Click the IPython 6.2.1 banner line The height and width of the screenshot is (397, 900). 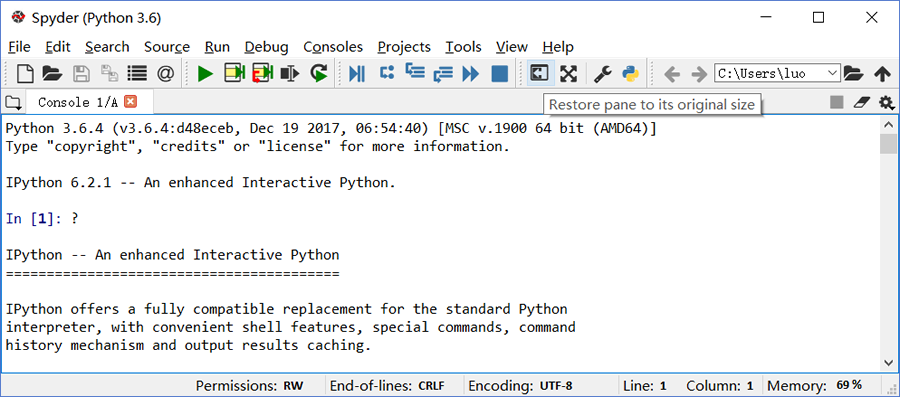click(x=201, y=182)
